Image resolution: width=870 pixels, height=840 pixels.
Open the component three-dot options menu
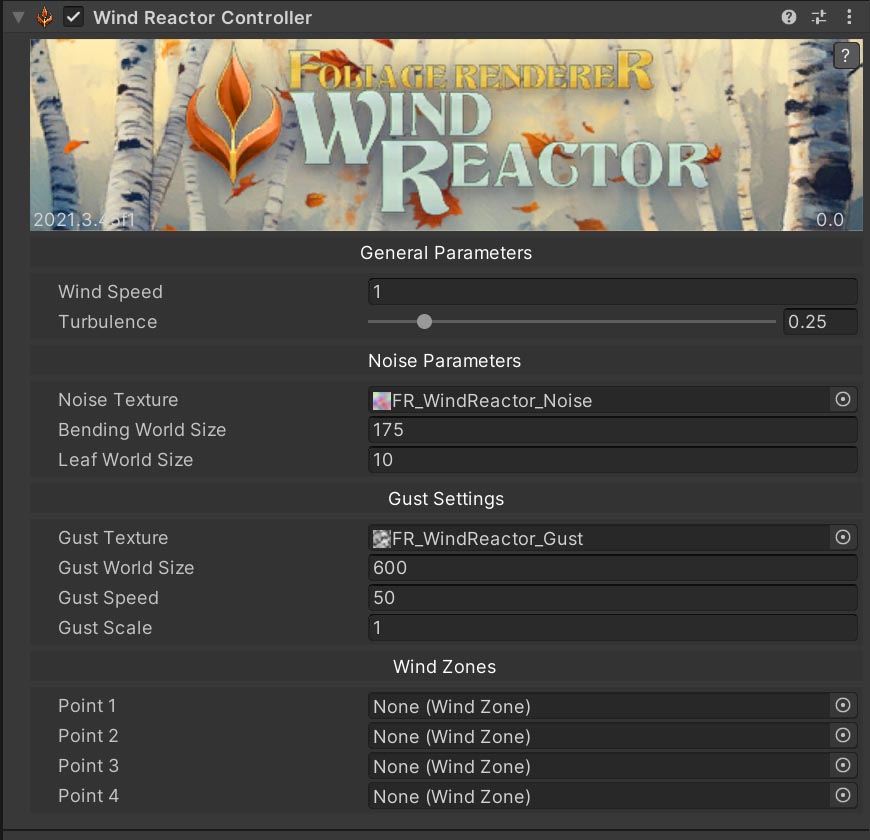pos(849,17)
